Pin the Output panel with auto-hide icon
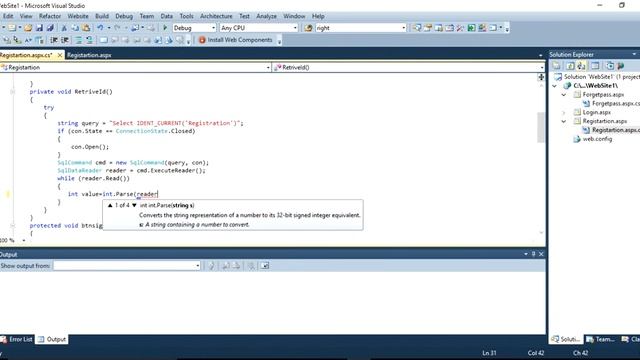Image resolution: width=640 pixels, height=360 pixels. (533, 254)
